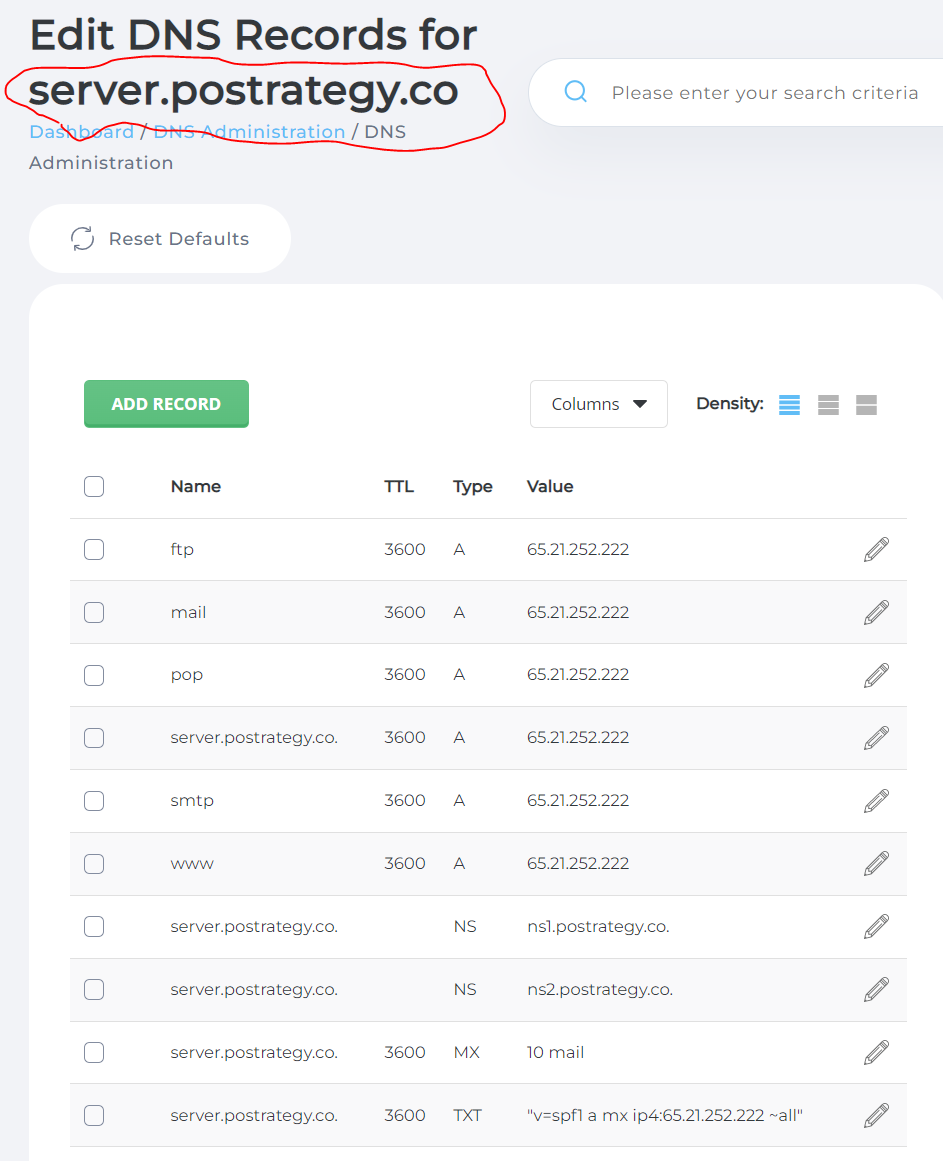Image resolution: width=943 pixels, height=1161 pixels.
Task: Click the search magnifier icon
Action: click(x=575, y=91)
